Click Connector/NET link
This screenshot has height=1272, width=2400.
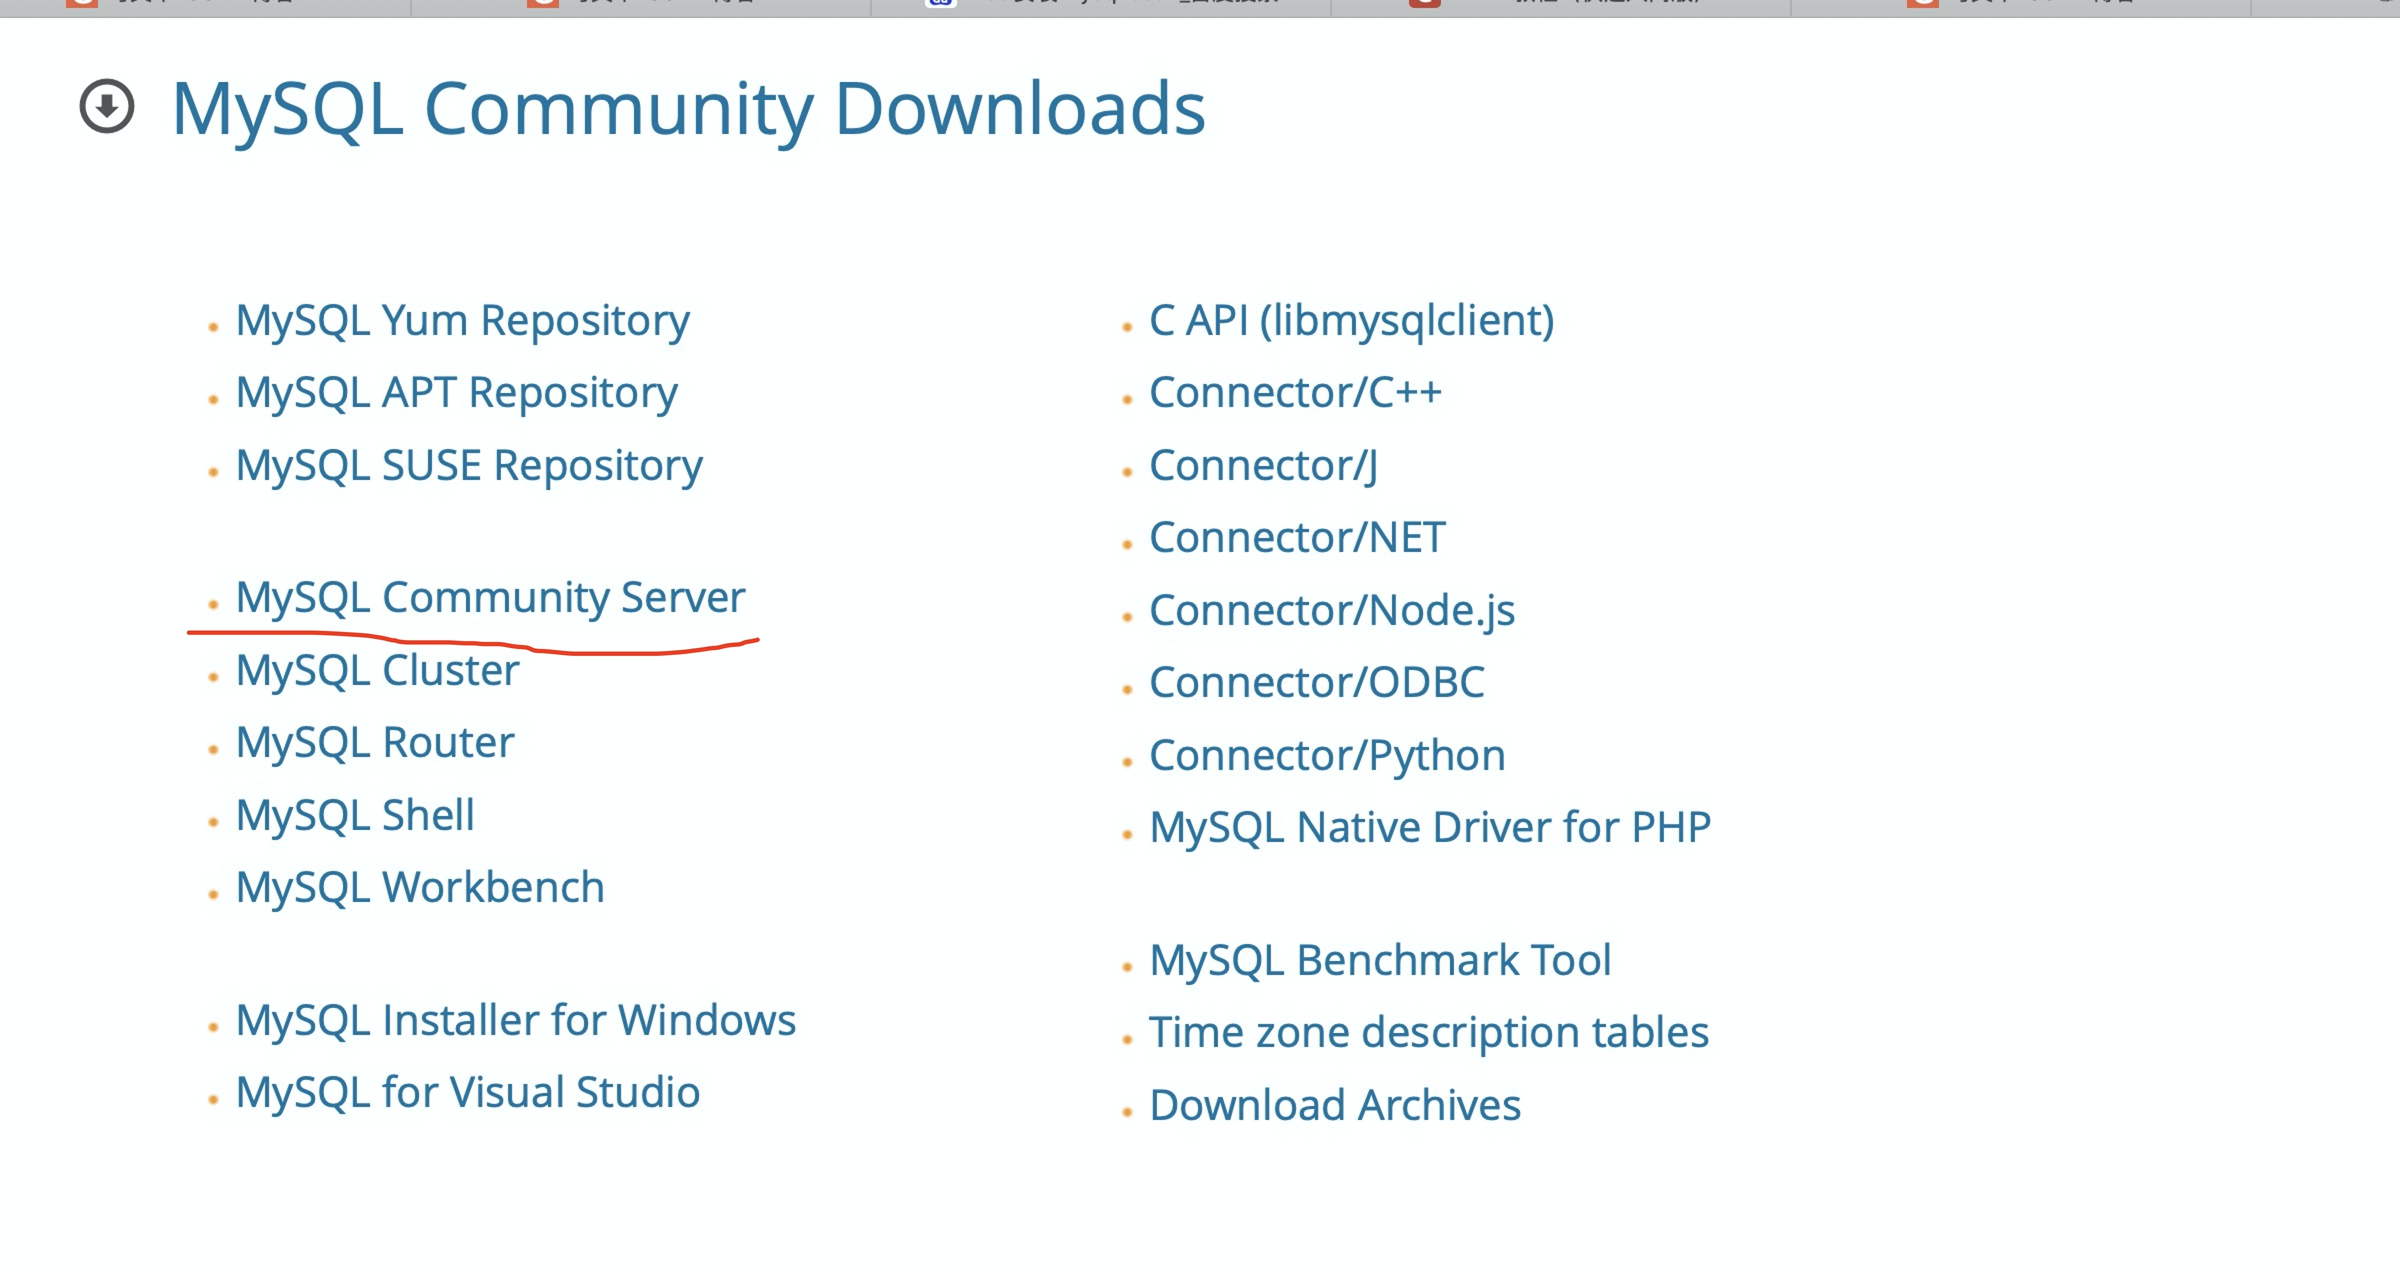(x=1297, y=538)
